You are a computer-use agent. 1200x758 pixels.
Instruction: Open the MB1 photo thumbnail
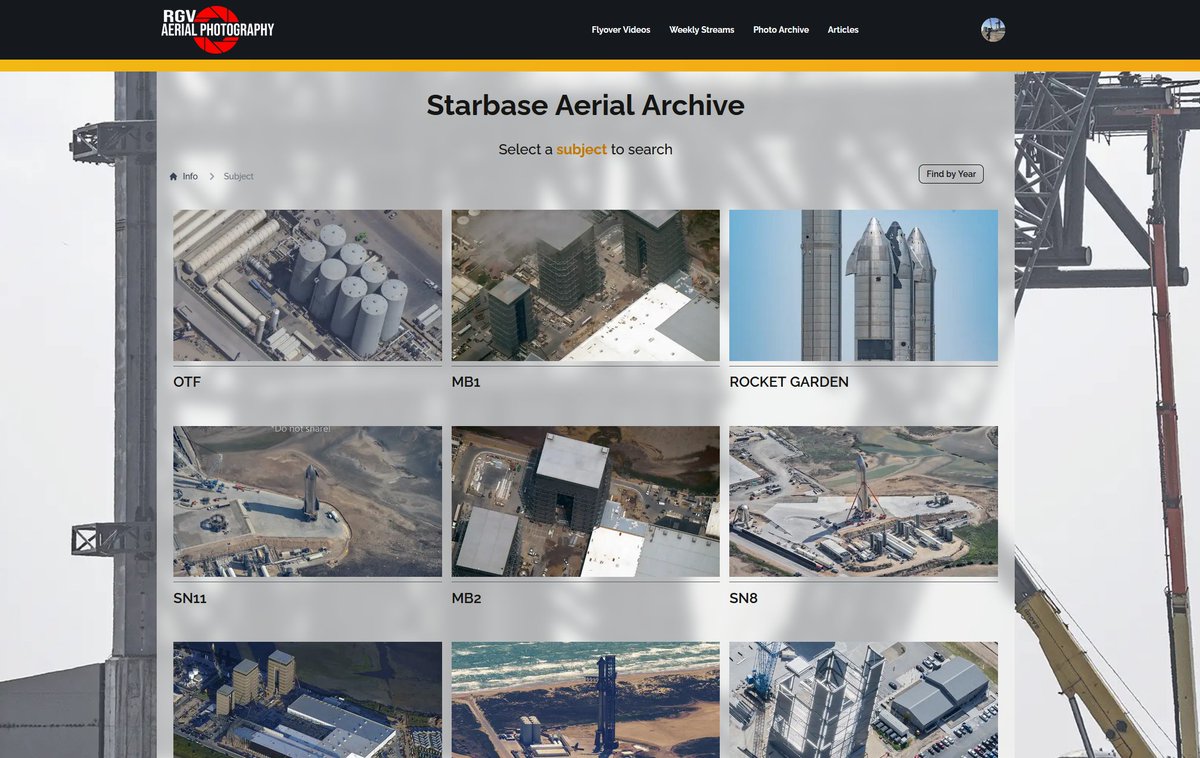pyautogui.click(x=585, y=285)
